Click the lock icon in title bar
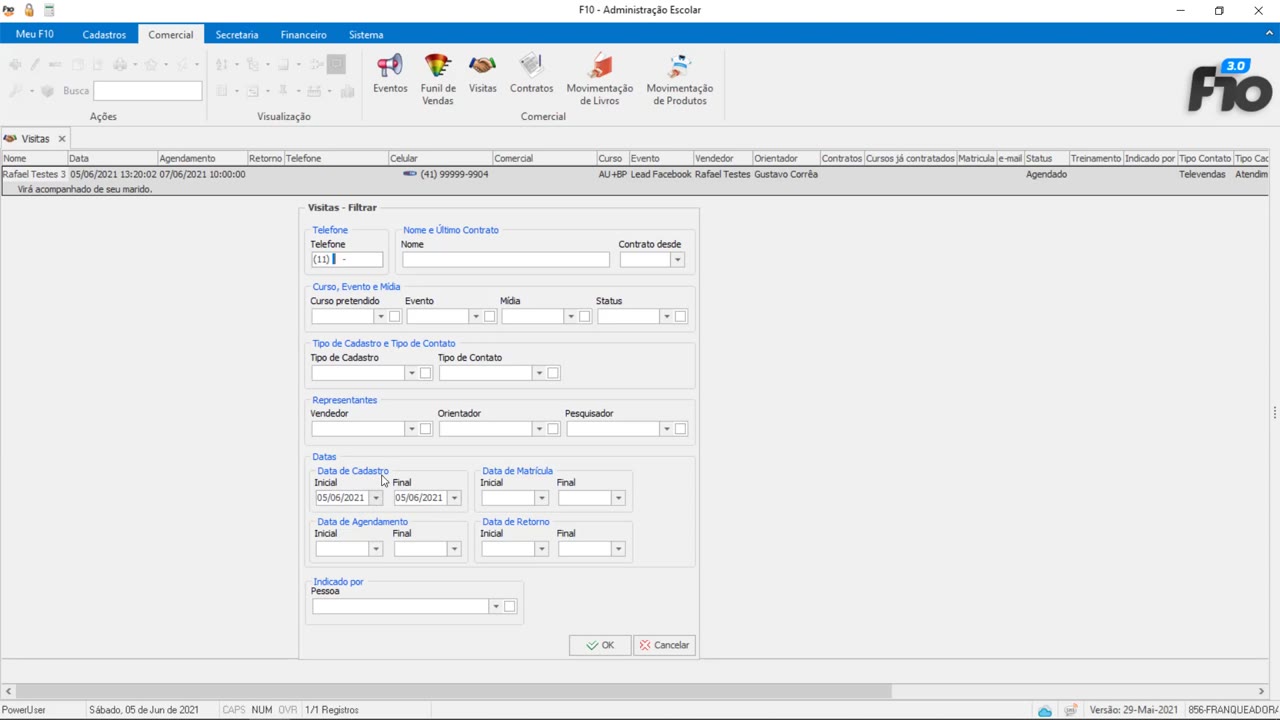This screenshot has width=1280, height=720. point(29,10)
